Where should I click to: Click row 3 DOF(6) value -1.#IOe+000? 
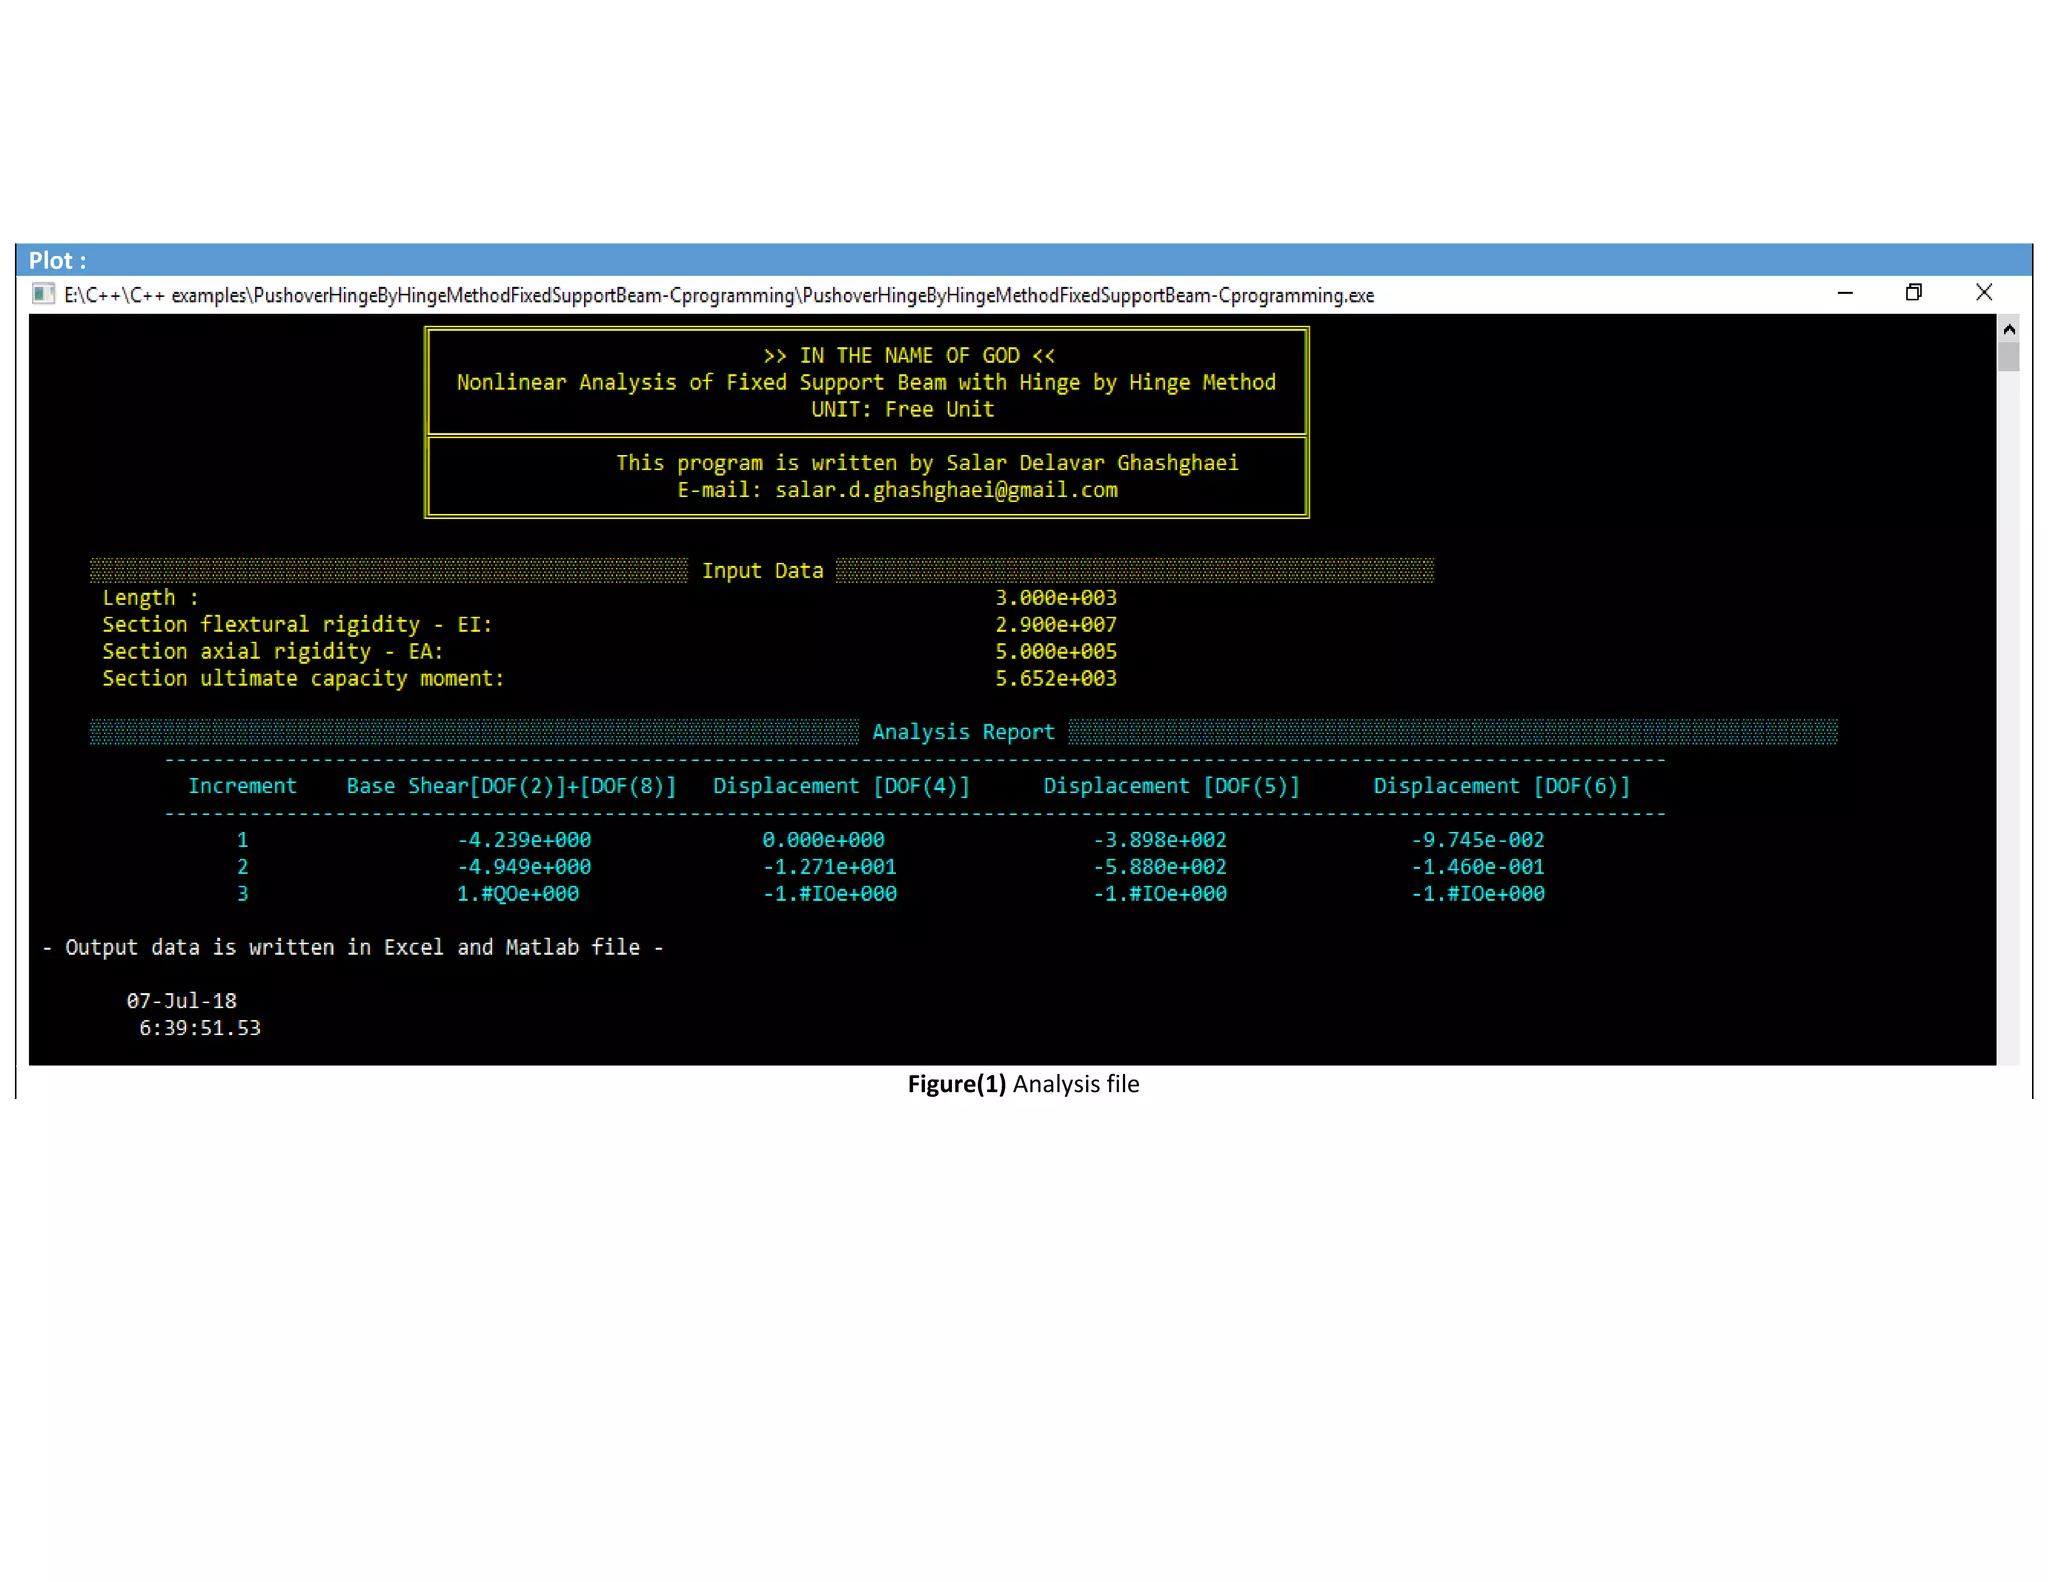[1478, 894]
